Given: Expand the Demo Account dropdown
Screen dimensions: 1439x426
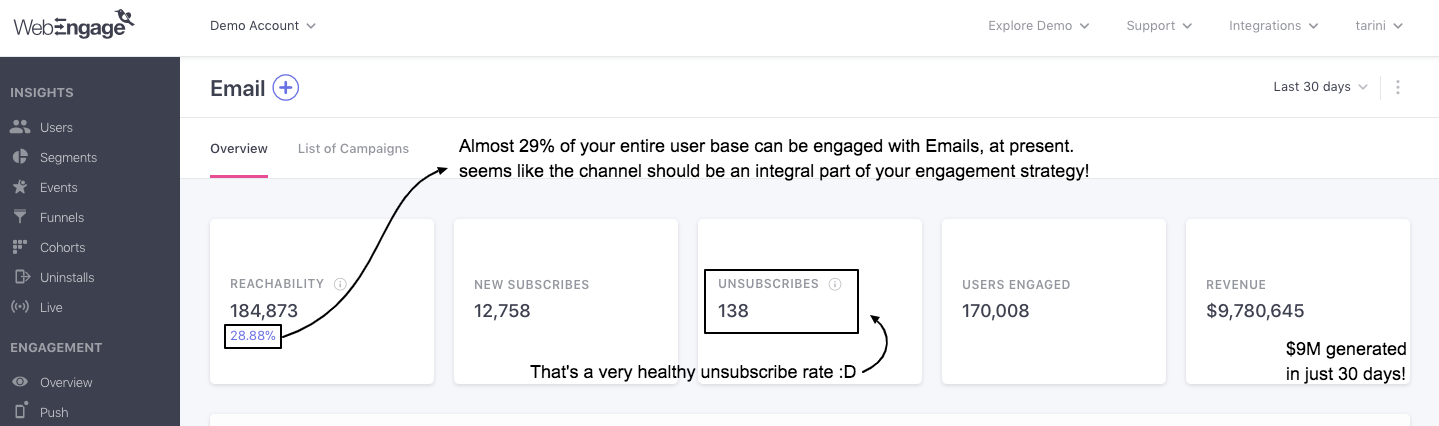Looking at the screenshot, I should [263, 26].
